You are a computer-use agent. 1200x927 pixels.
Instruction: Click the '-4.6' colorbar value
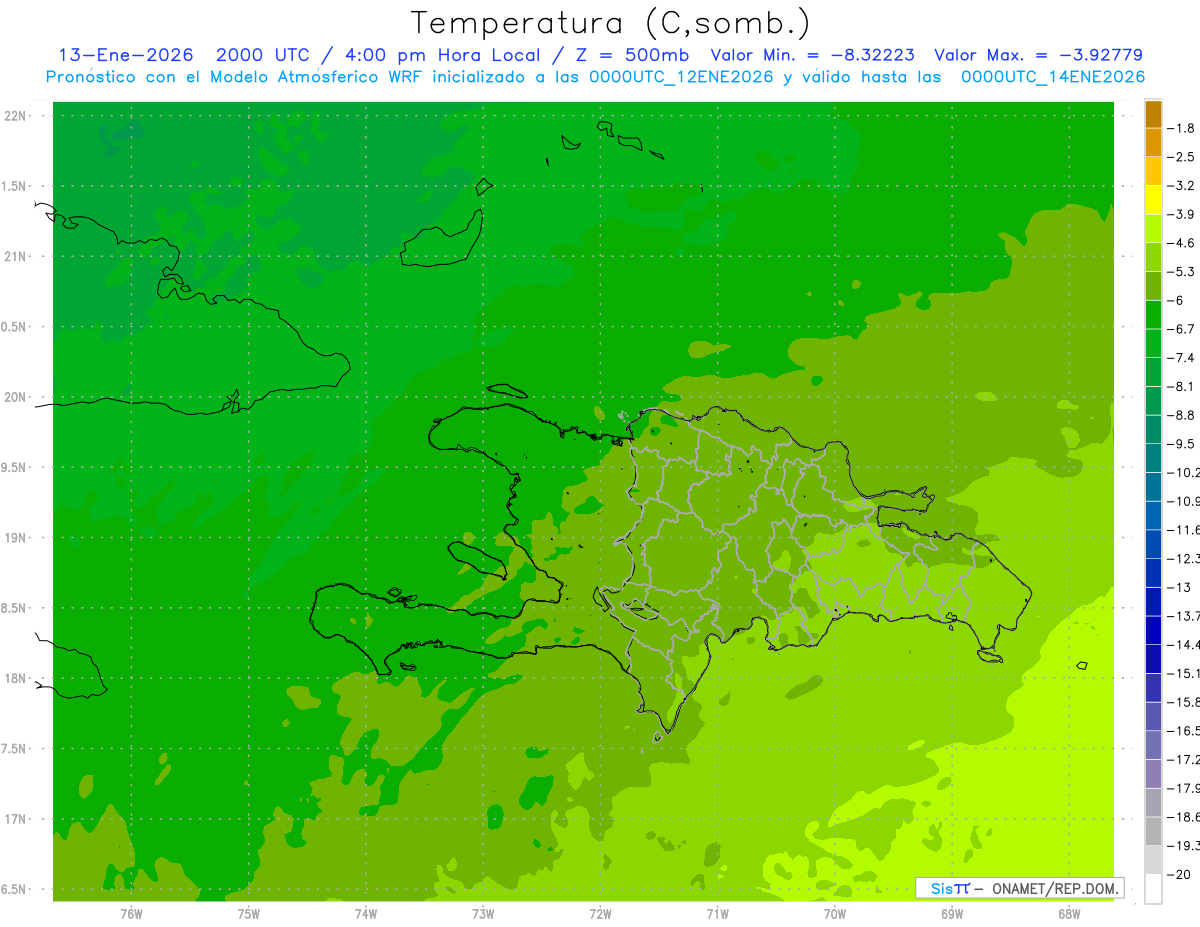coord(1181,243)
